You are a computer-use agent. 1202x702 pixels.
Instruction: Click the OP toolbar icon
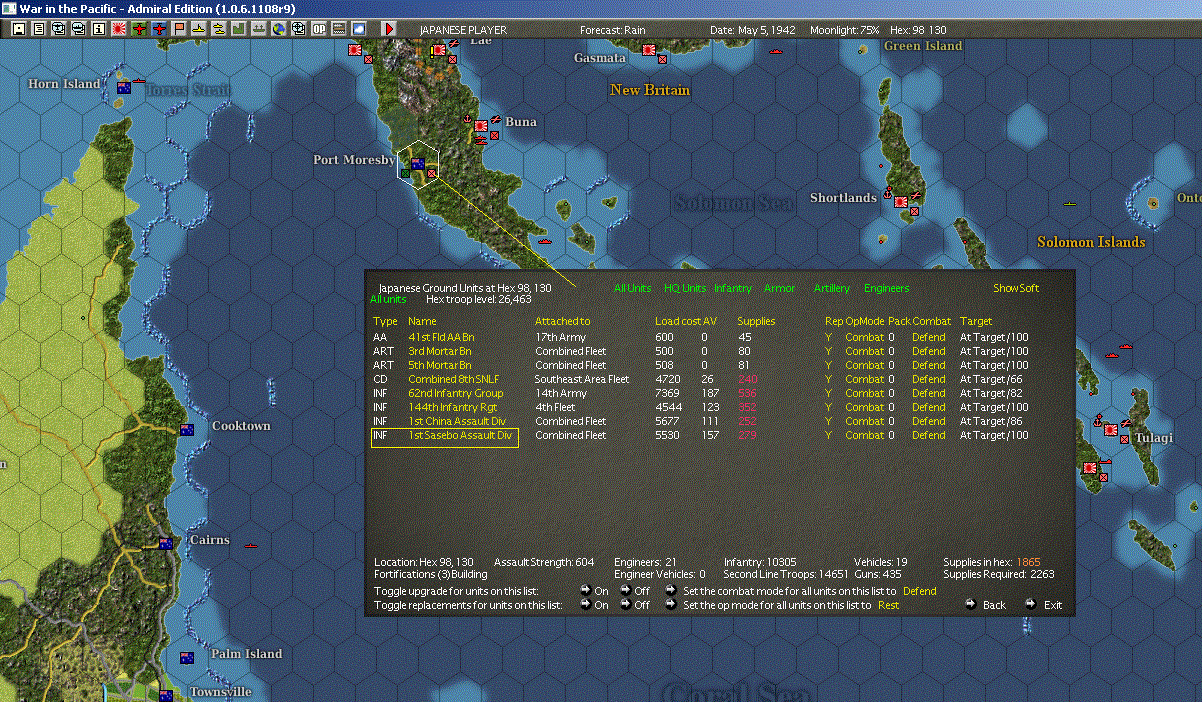(x=319, y=29)
